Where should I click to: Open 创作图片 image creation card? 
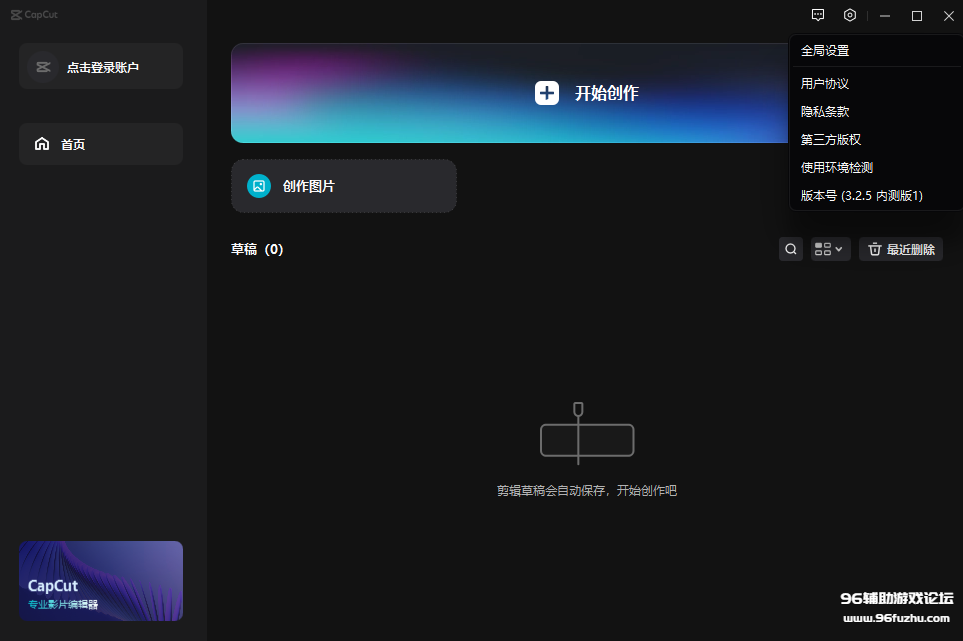coord(343,186)
